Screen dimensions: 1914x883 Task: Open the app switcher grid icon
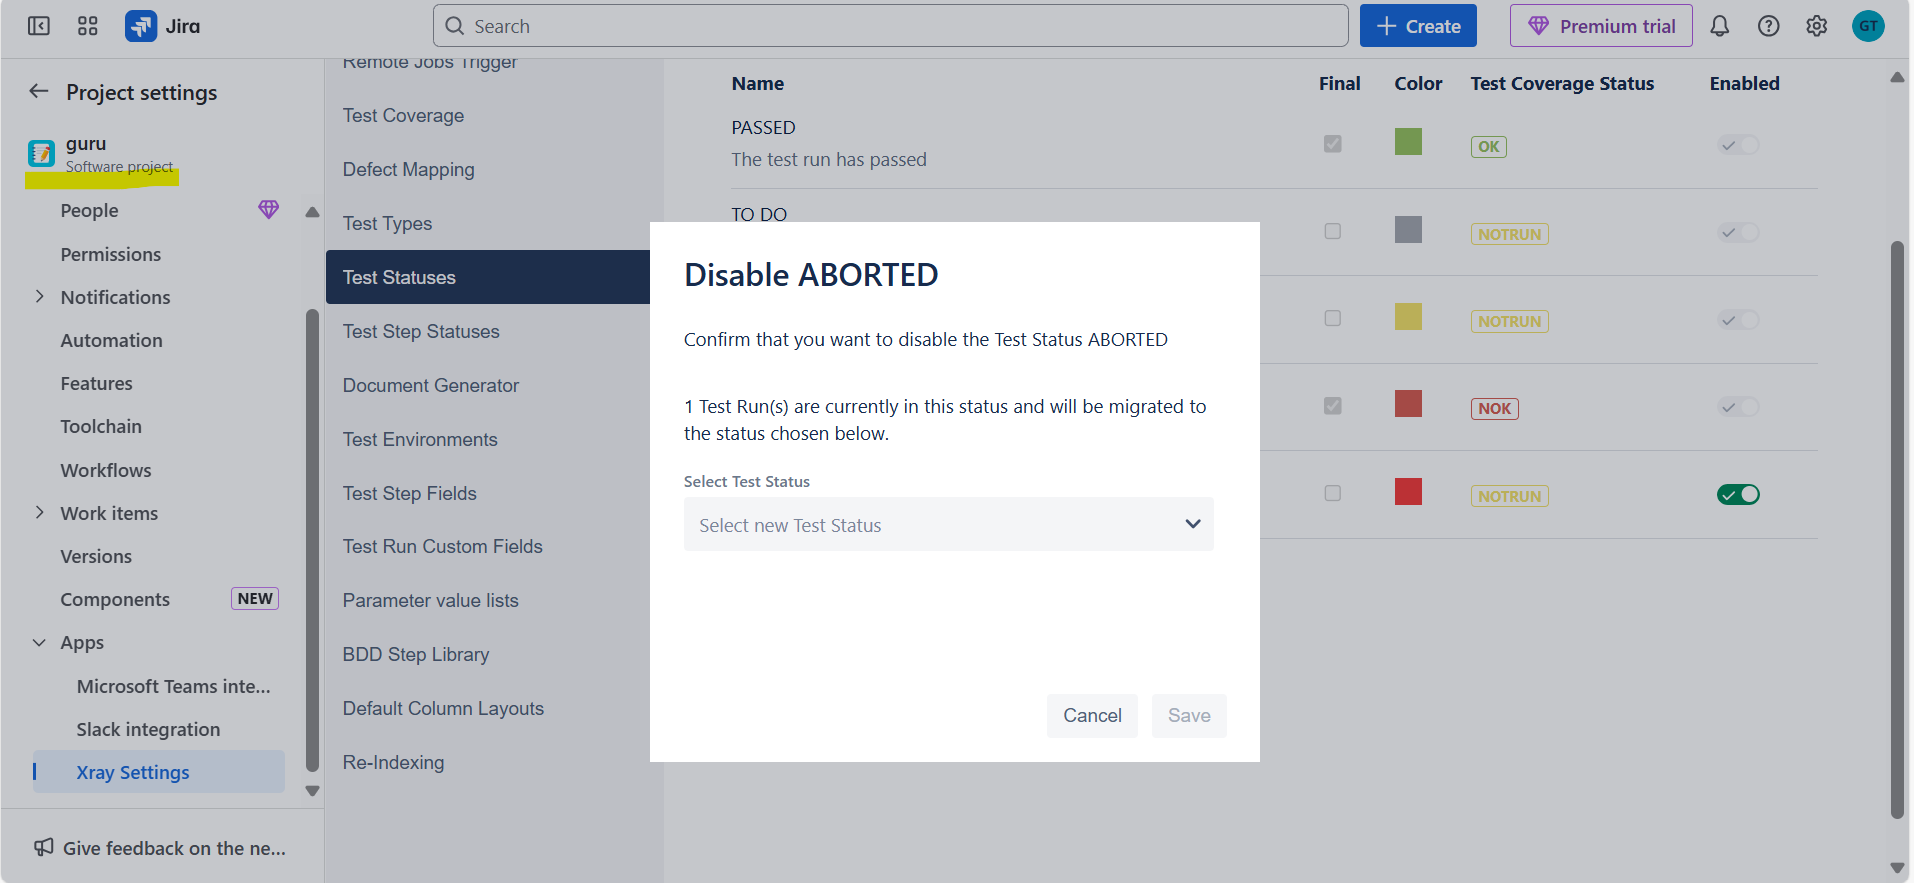(x=88, y=26)
